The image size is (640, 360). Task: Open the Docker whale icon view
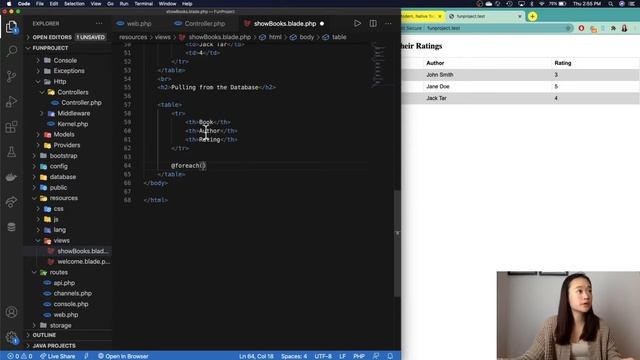tap(11, 177)
